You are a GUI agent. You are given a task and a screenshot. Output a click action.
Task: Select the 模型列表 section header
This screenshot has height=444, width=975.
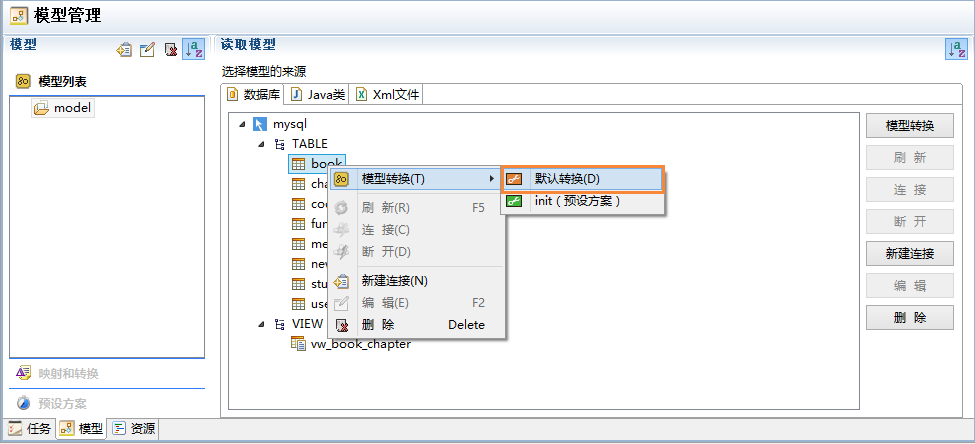click(62, 81)
